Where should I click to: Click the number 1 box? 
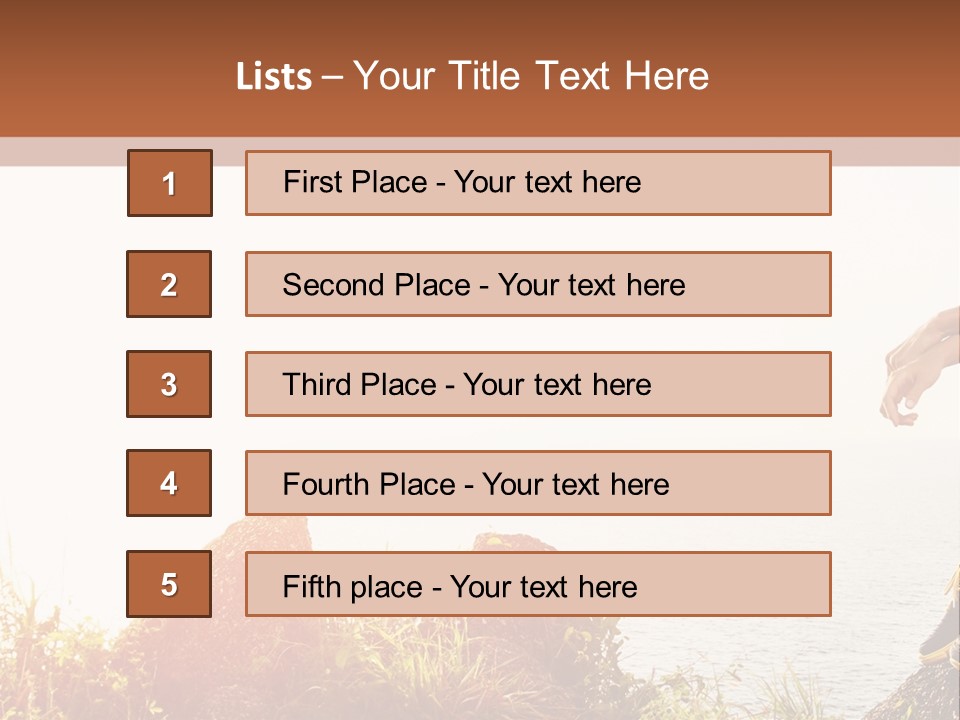click(169, 183)
